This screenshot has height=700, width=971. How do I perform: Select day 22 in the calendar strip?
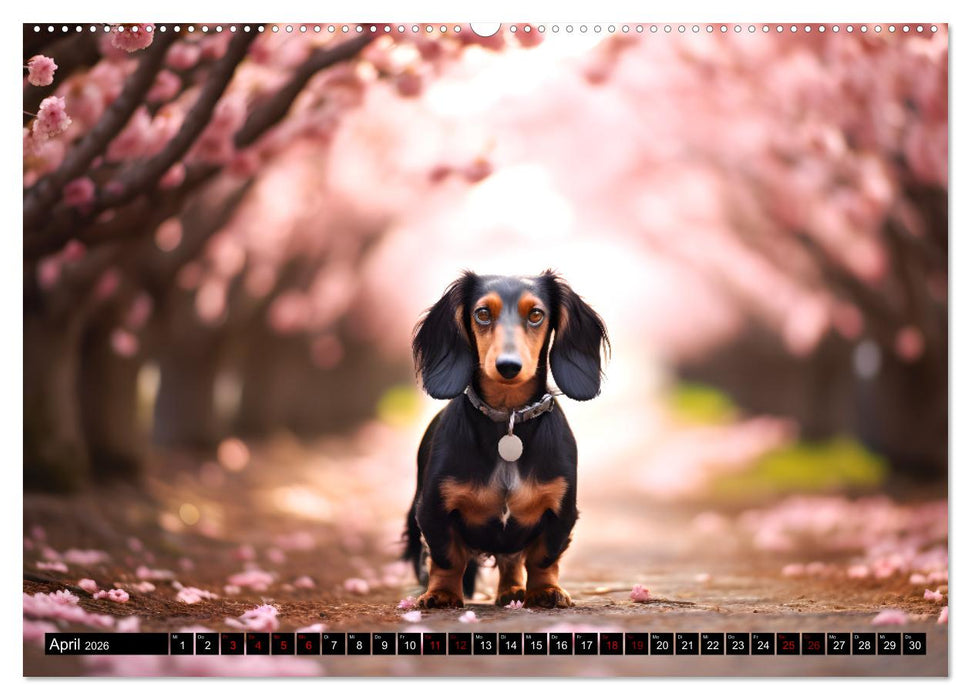(712, 644)
